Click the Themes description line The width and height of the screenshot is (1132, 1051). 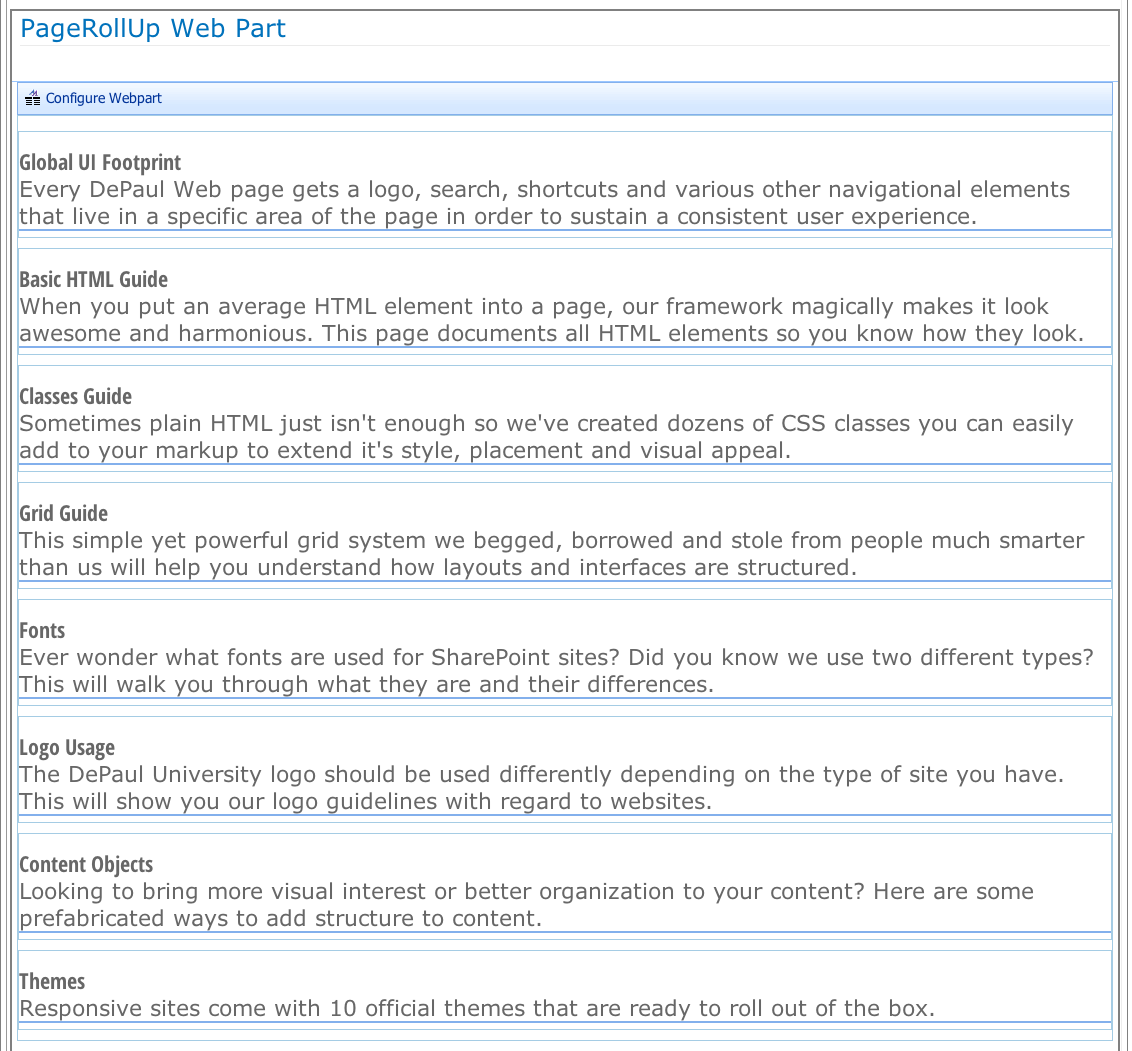coord(477,1008)
